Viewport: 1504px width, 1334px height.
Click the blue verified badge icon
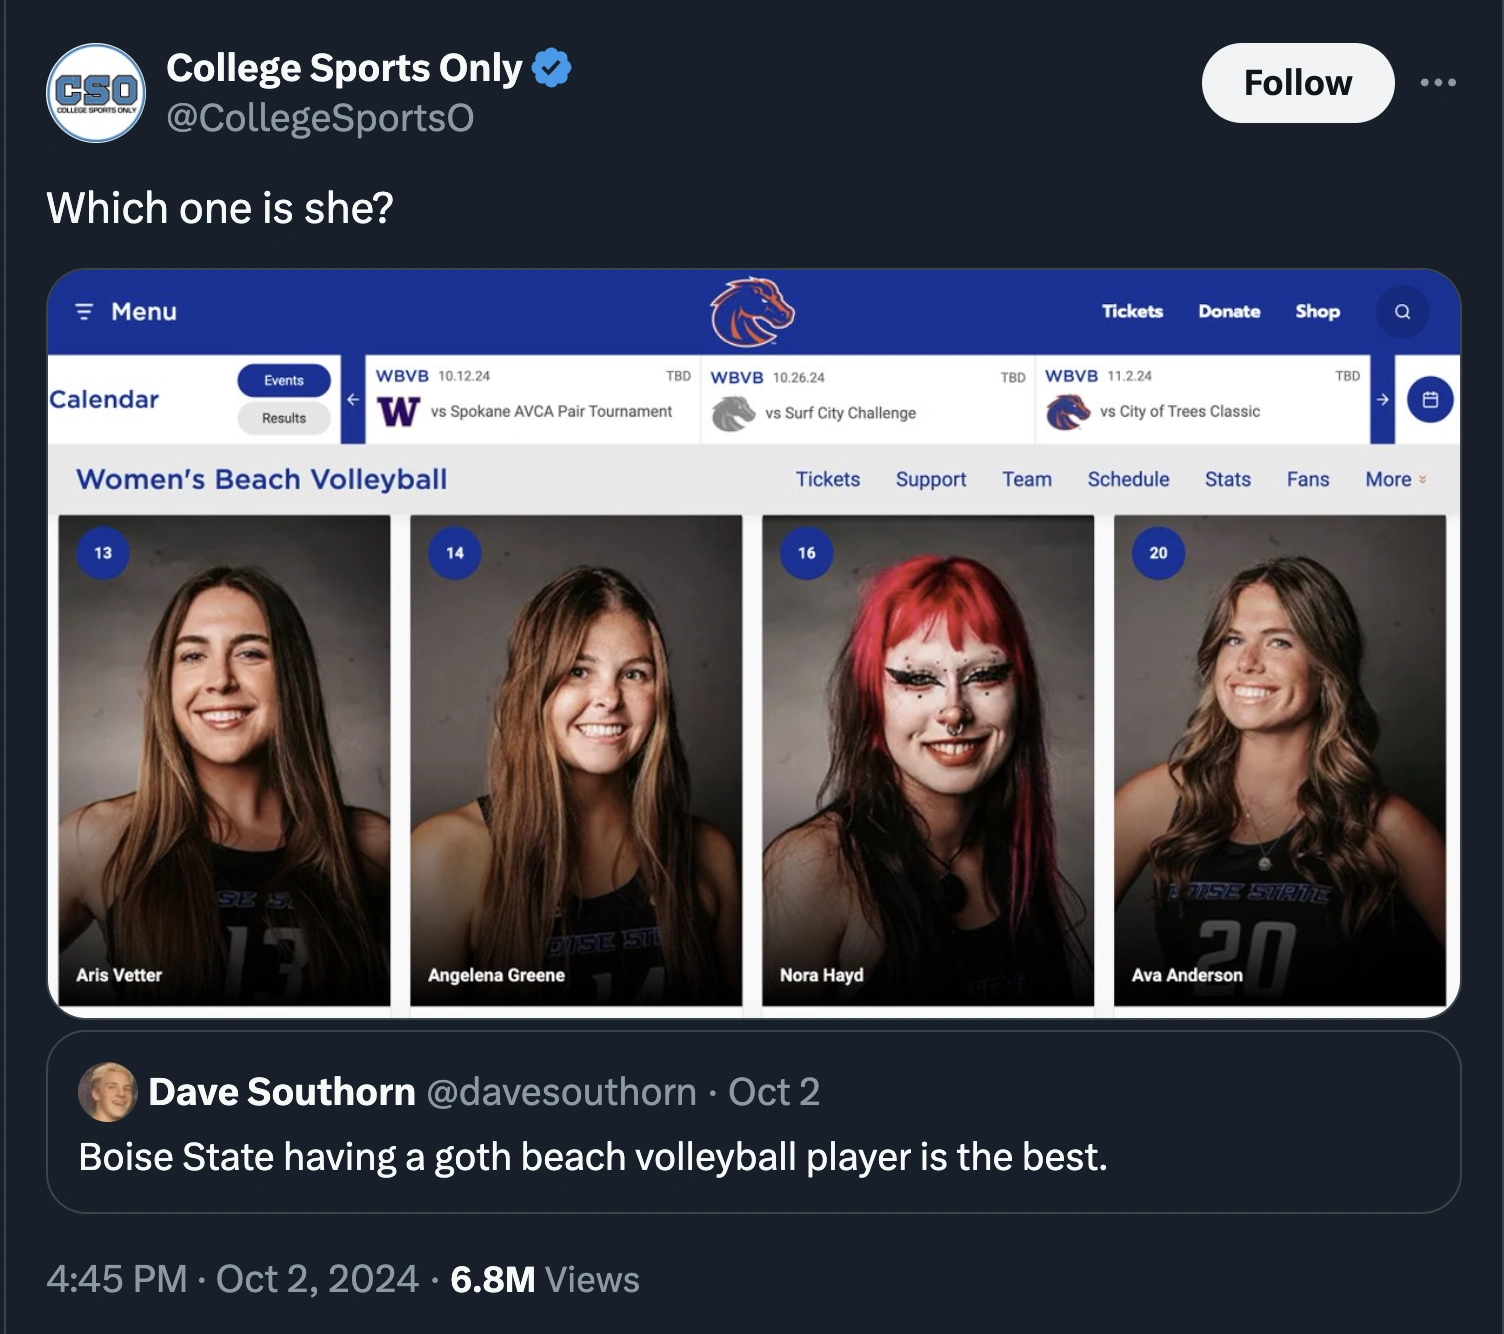pyautogui.click(x=551, y=68)
